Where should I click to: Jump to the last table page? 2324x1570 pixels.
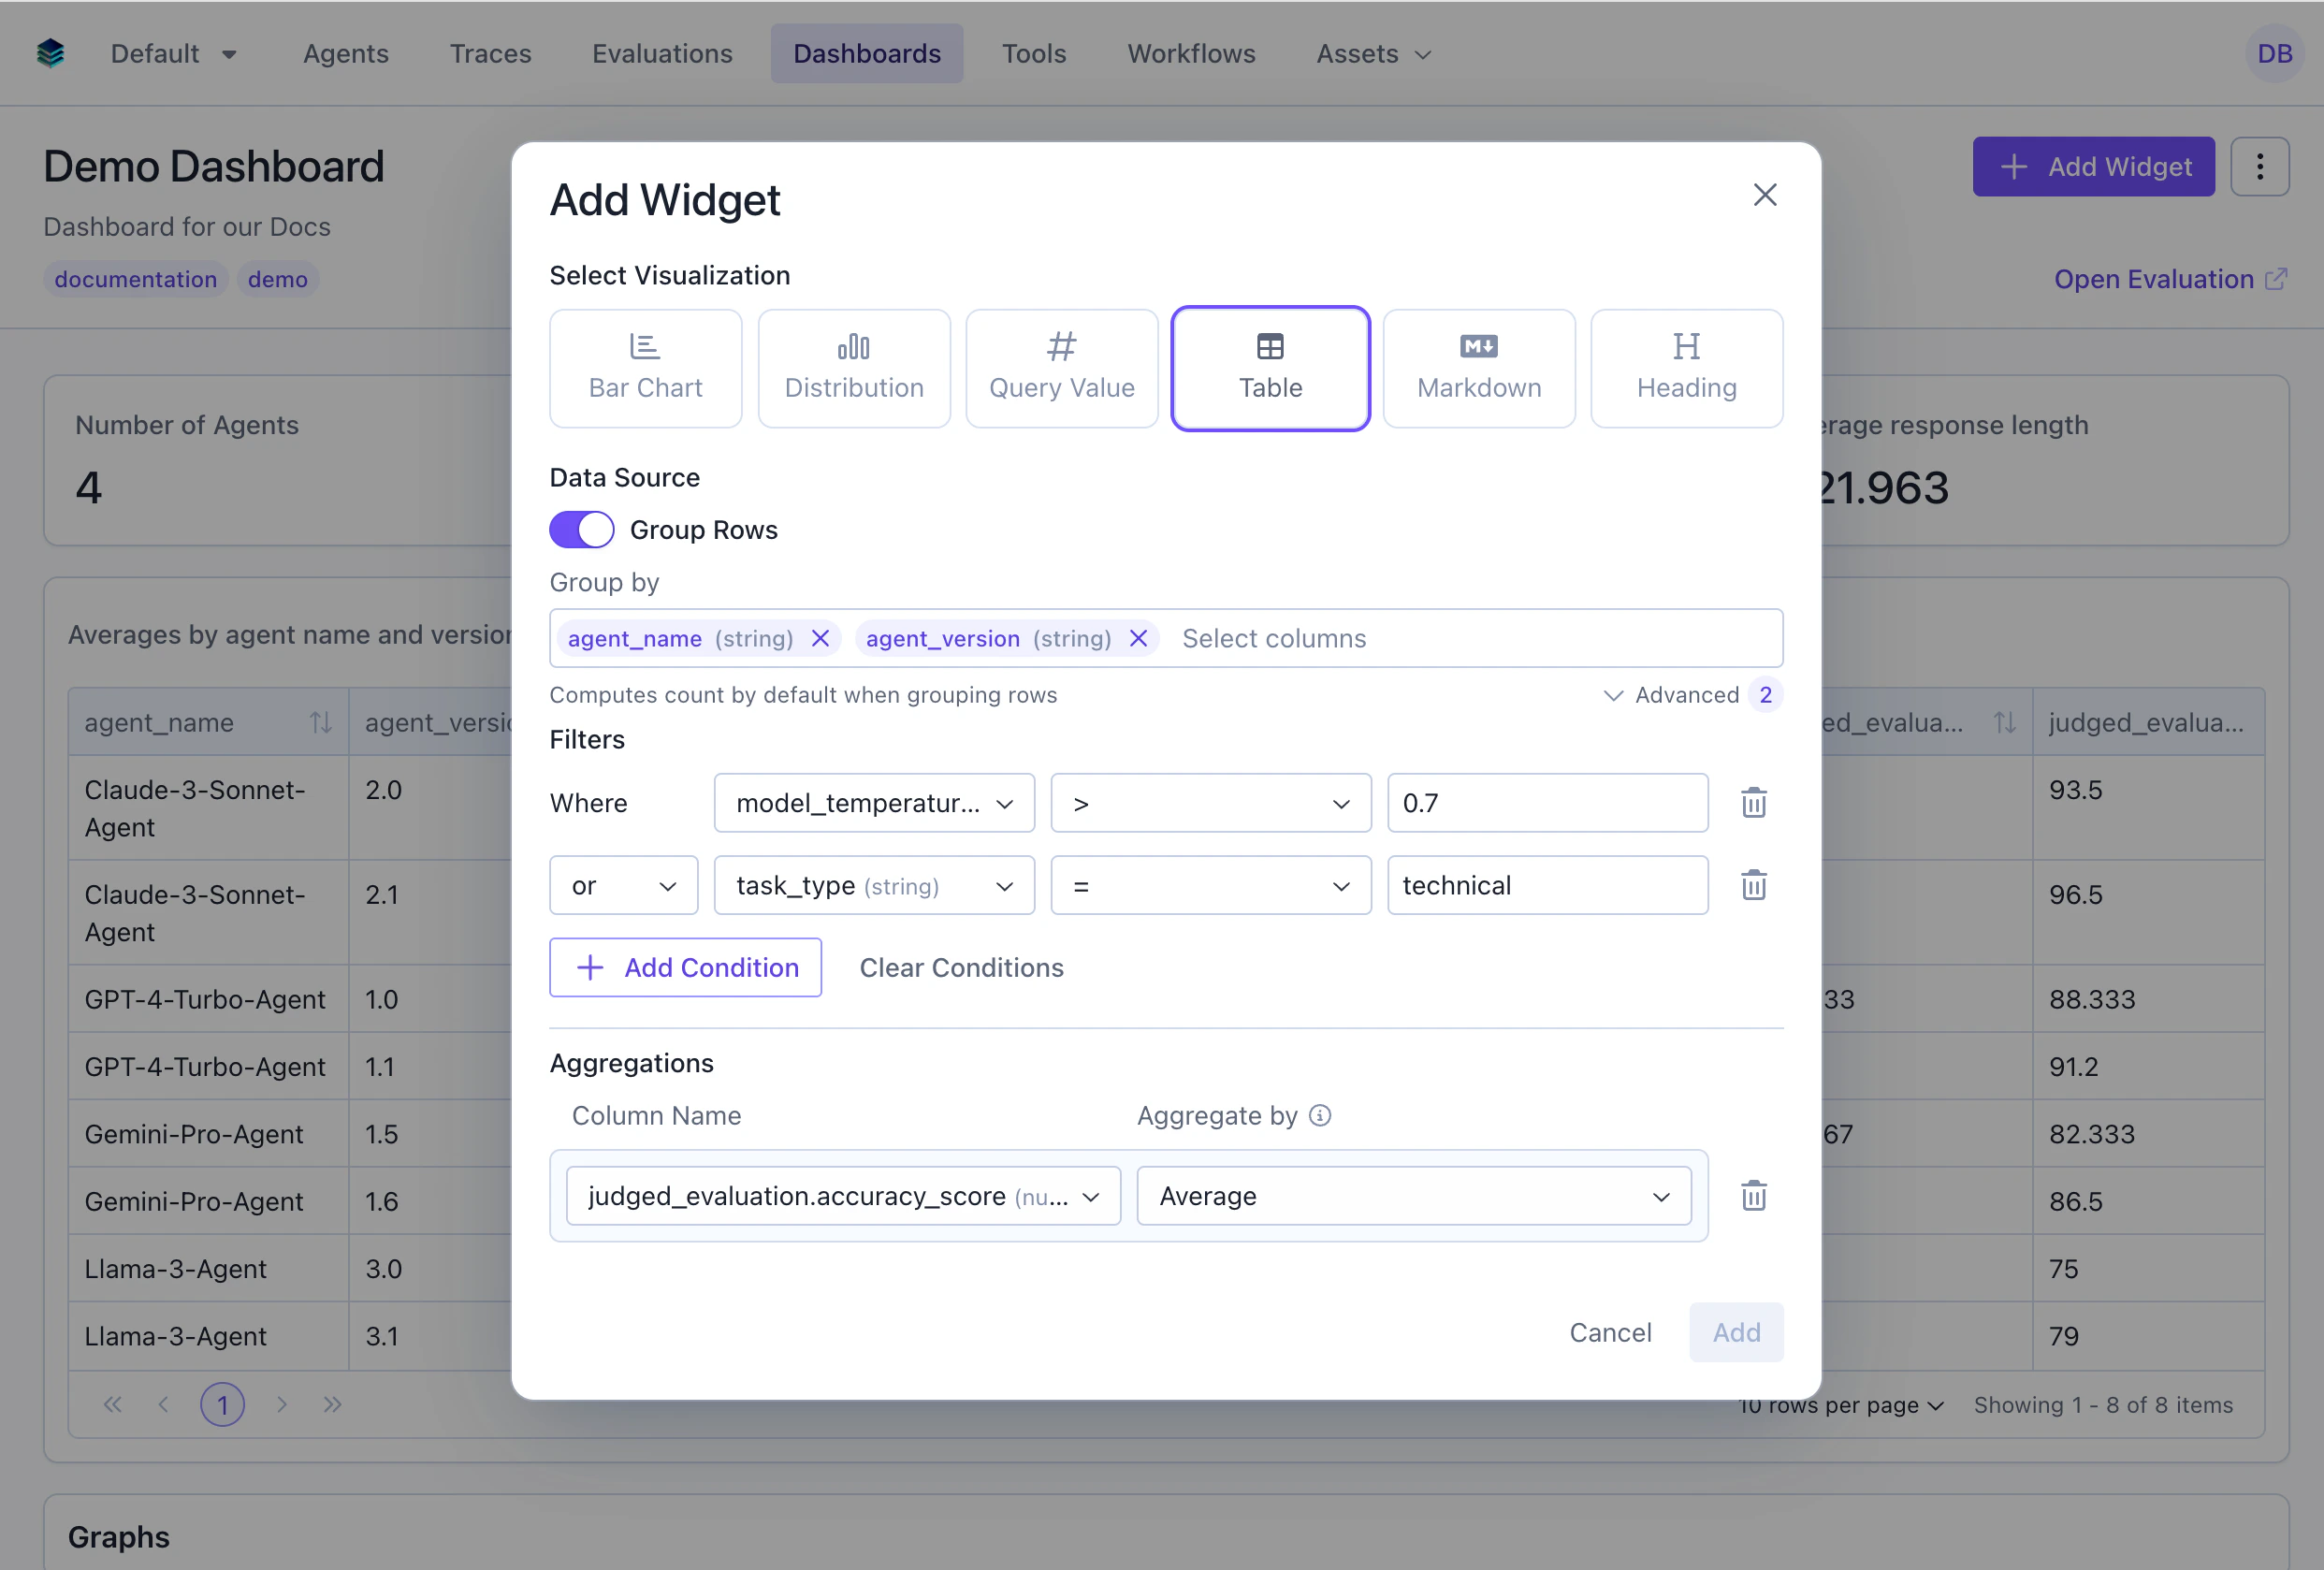click(x=333, y=1404)
